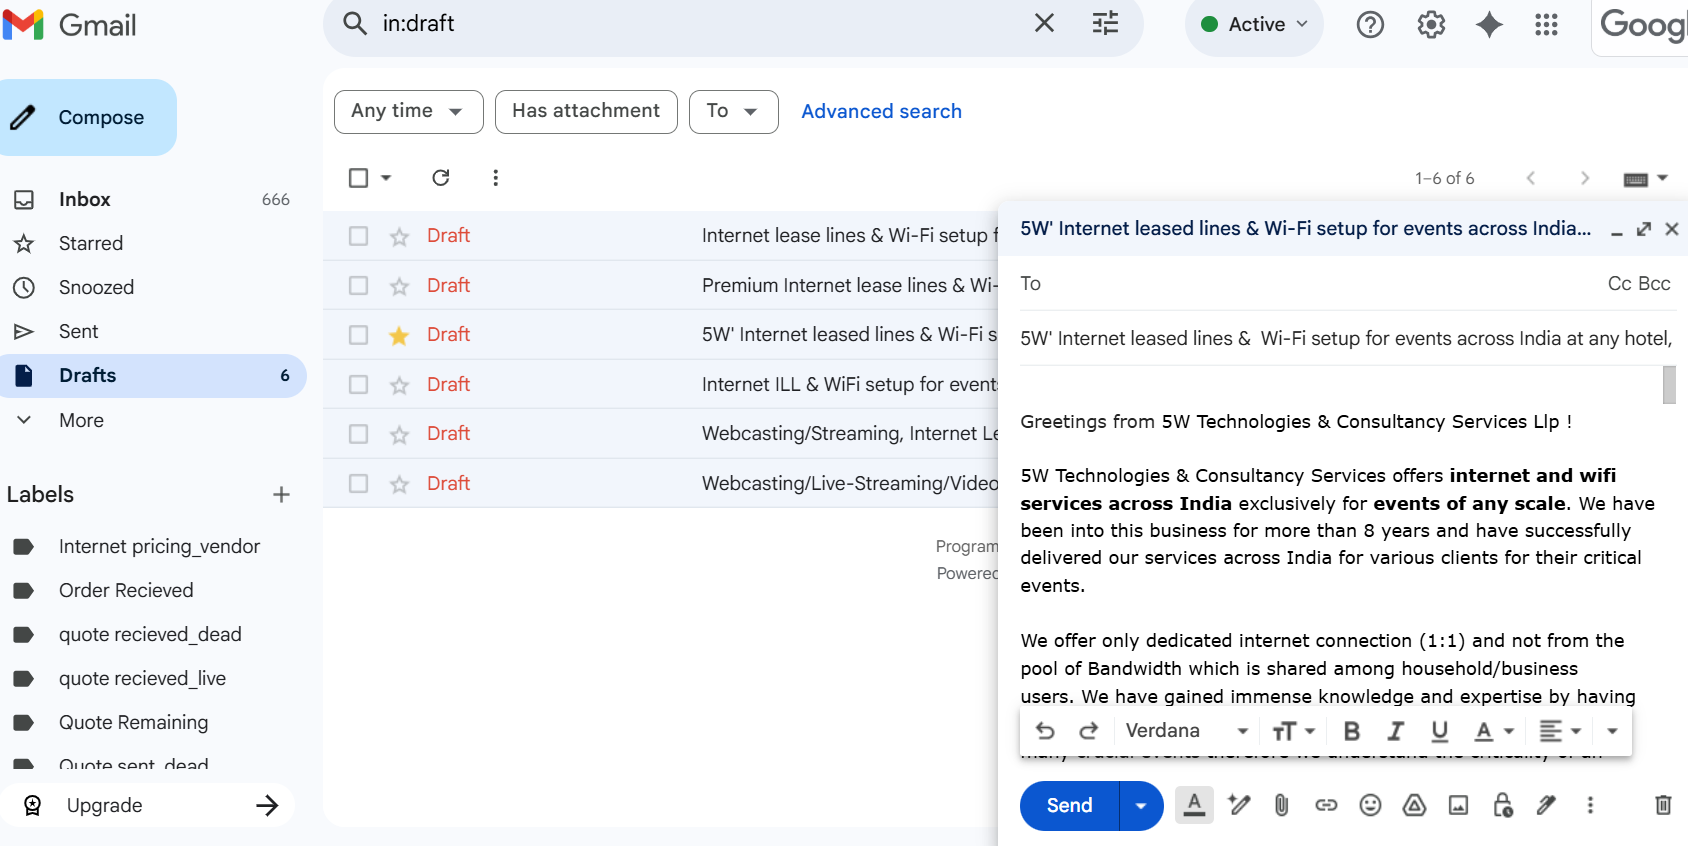Open Help me write pencil icon
This screenshot has height=846, width=1688.
point(1239,805)
